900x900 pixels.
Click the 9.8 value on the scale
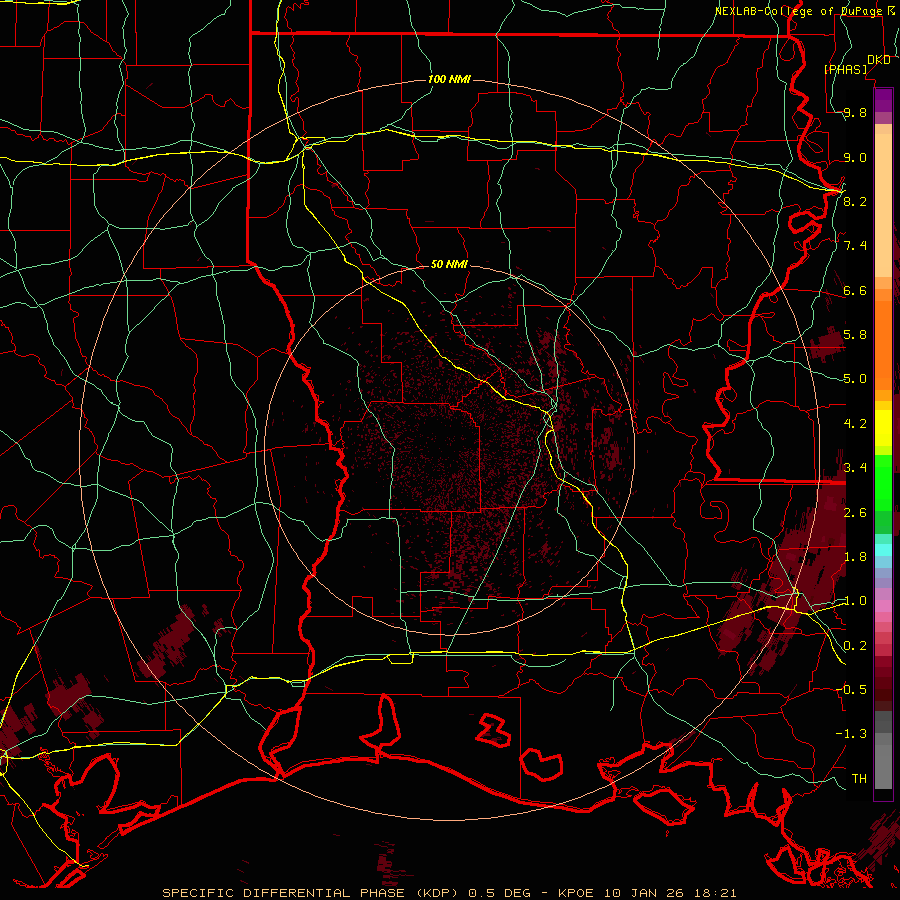pos(855,113)
